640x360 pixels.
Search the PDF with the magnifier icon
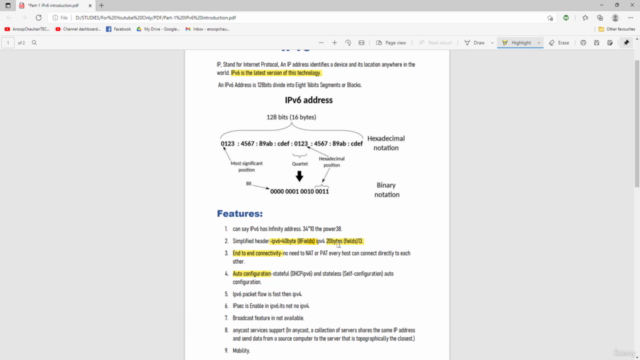pyautogui.click(x=34, y=42)
